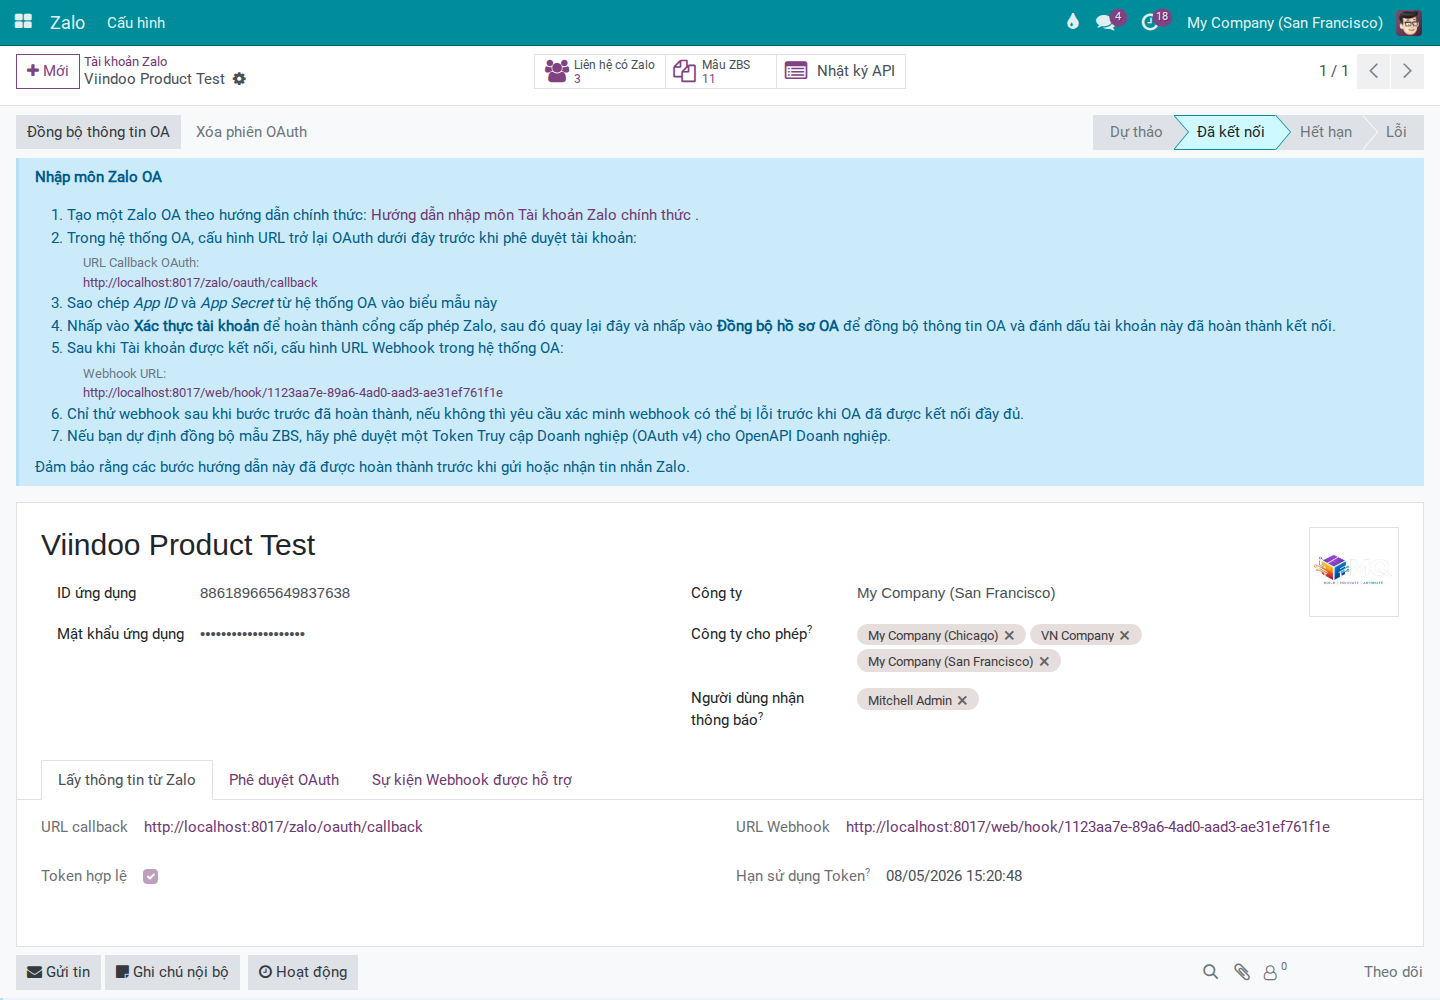The height and width of the screenshot is (1000, 1440).
Task: Click OAuth callback URL in instructions
Action: click(x=200, y=283)
